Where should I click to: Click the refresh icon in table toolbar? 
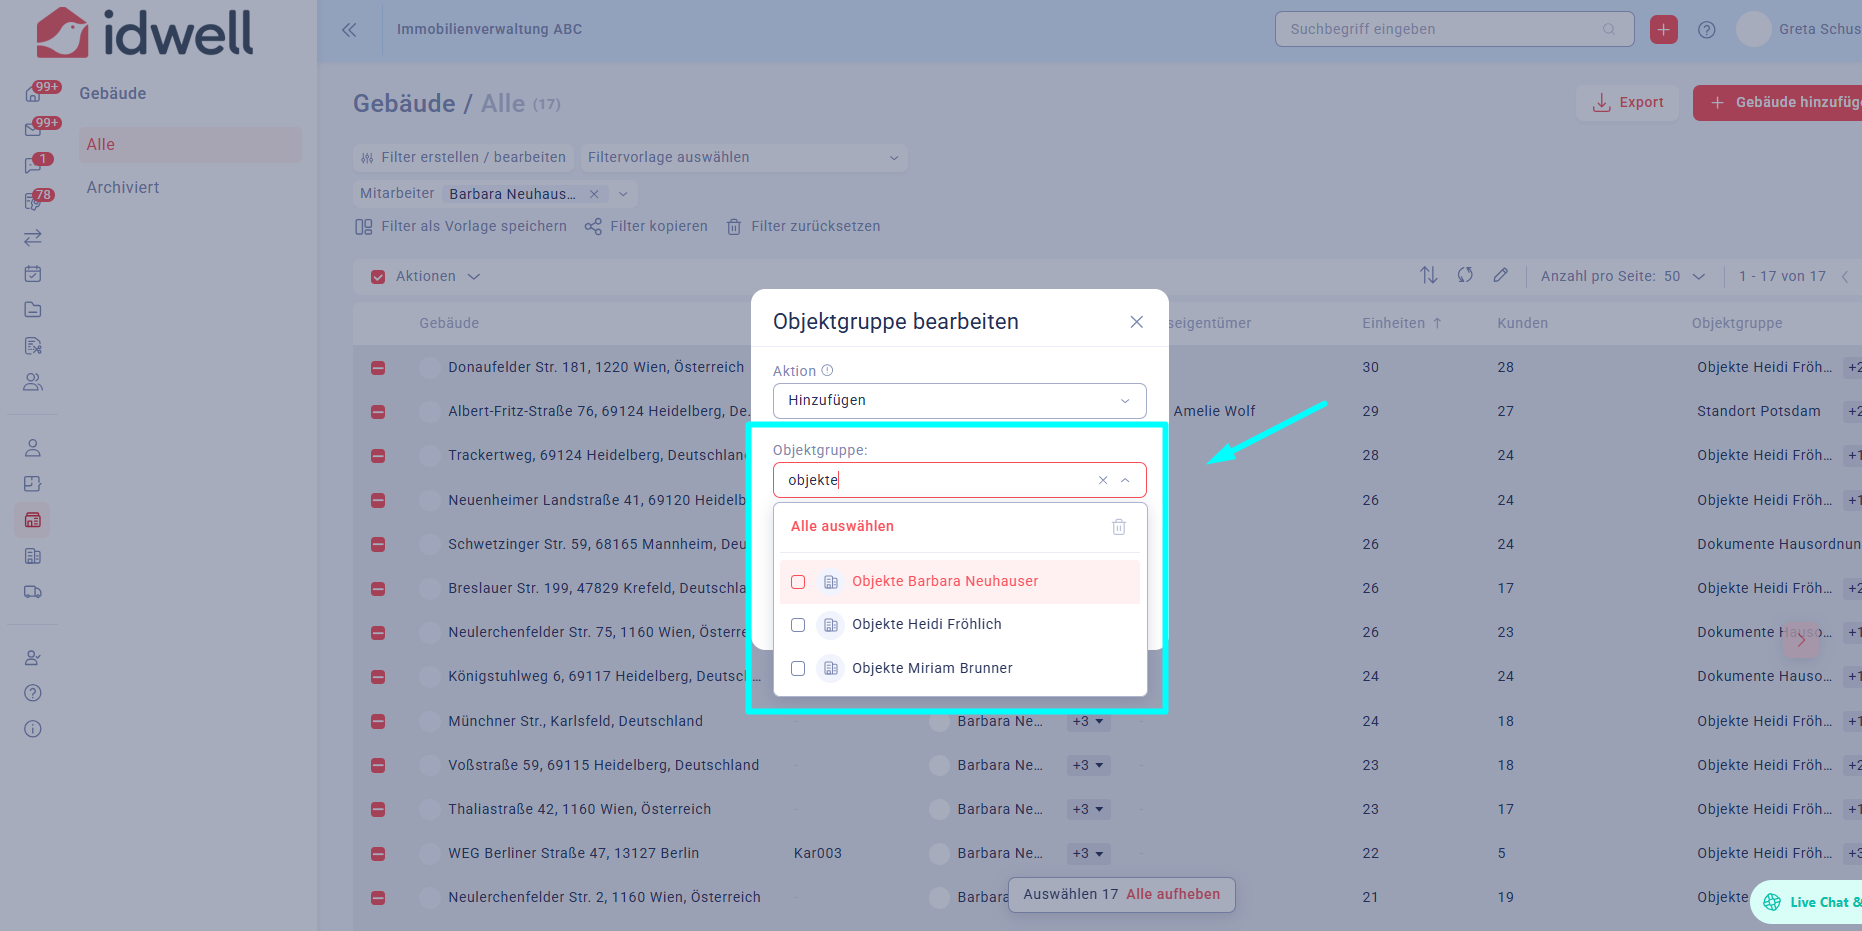tap(1465, 275)
